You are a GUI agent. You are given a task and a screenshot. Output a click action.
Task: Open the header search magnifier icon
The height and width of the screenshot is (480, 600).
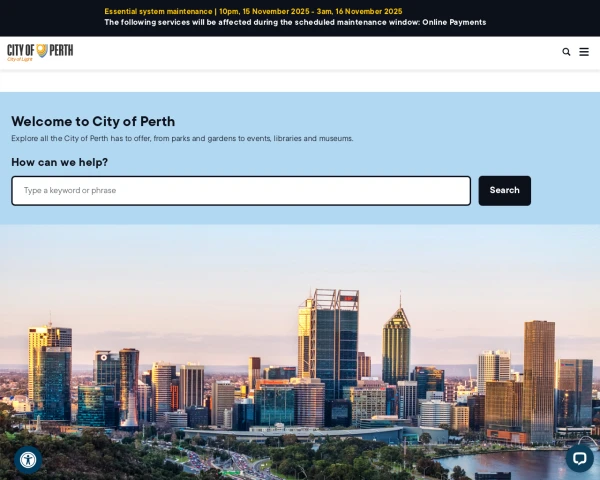pyautogui.click(x=566, y=52)
